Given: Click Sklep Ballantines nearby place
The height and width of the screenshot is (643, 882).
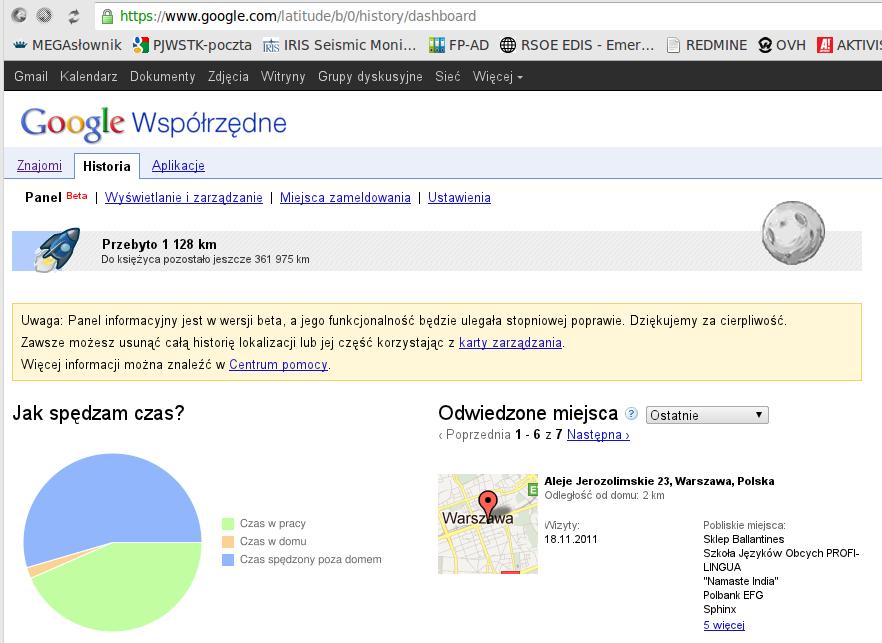Looking at the screenshot, I should [744, 539].
